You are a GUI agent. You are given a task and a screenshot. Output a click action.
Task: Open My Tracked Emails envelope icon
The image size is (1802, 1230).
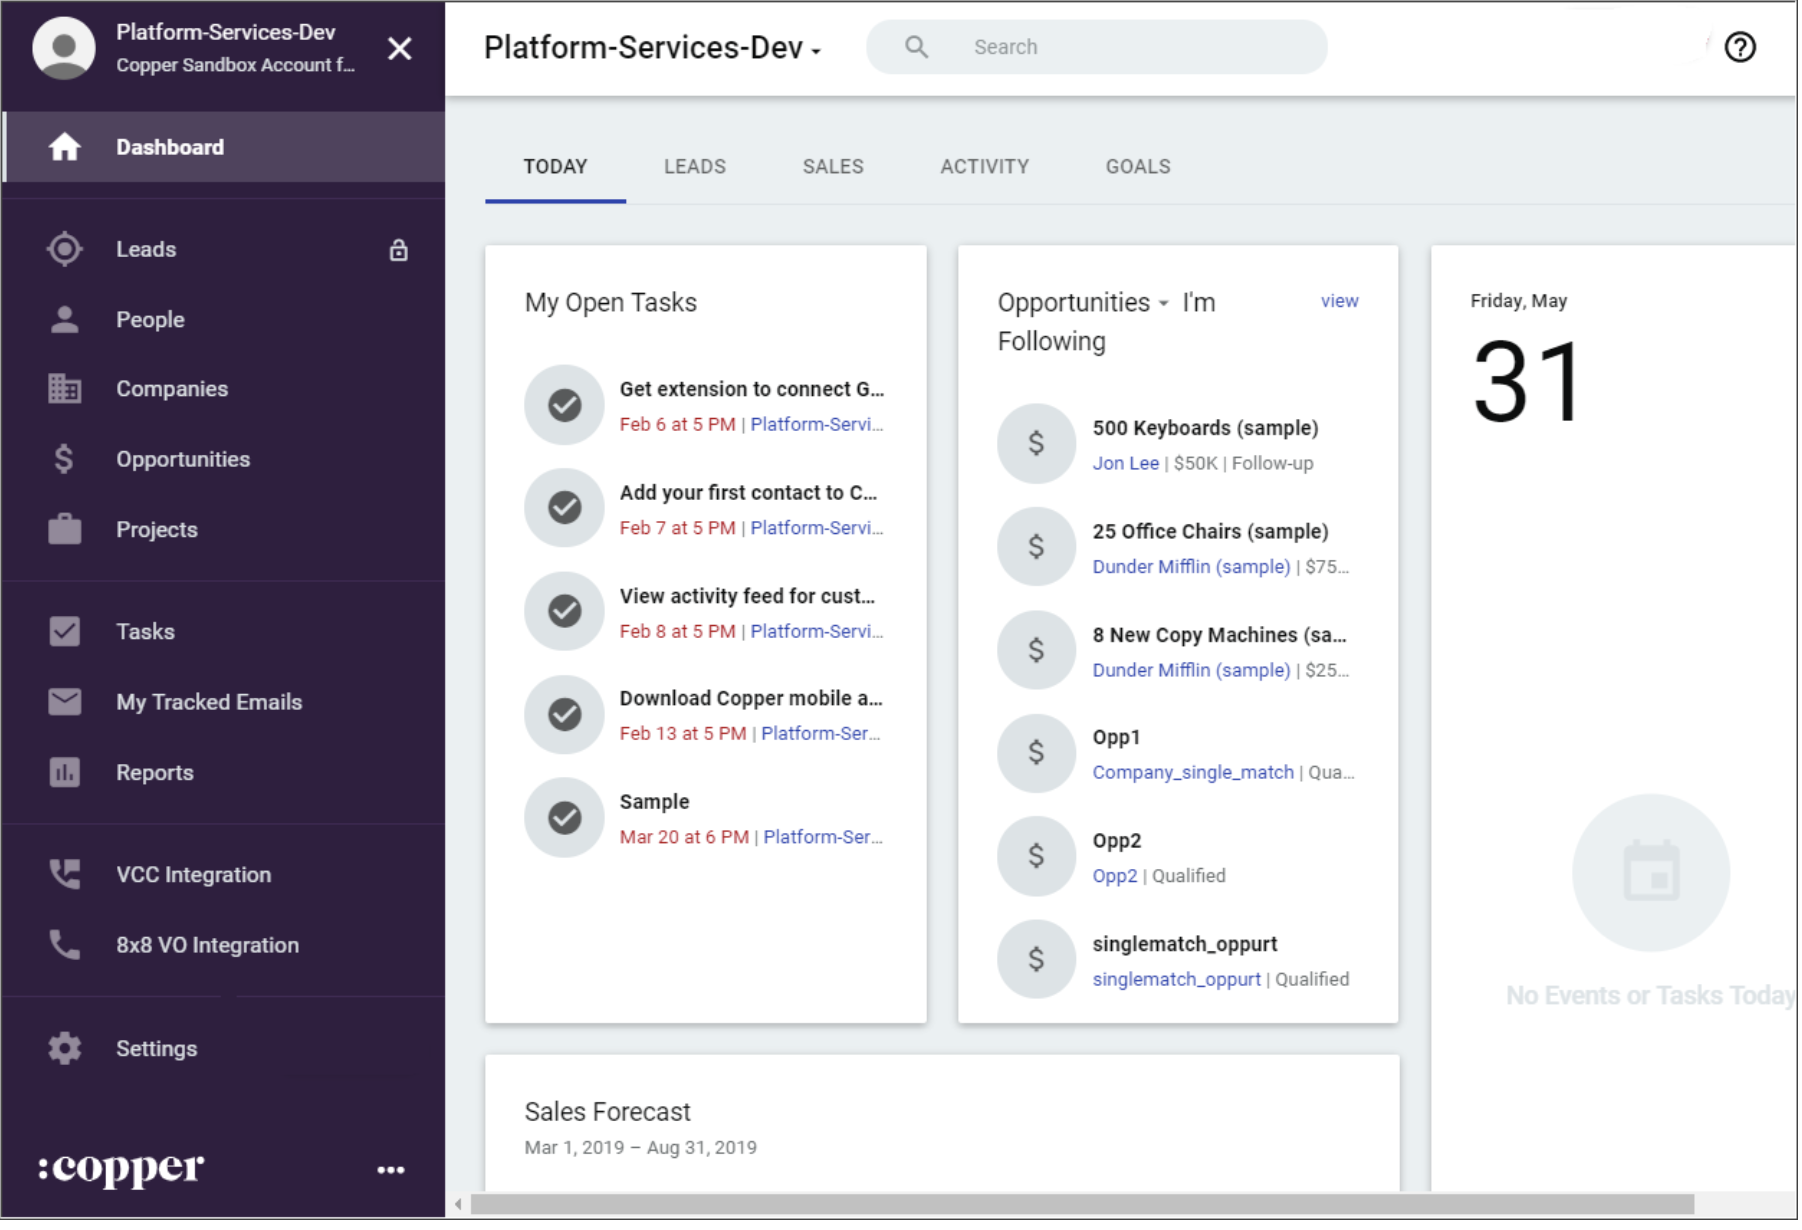(65, 702)
